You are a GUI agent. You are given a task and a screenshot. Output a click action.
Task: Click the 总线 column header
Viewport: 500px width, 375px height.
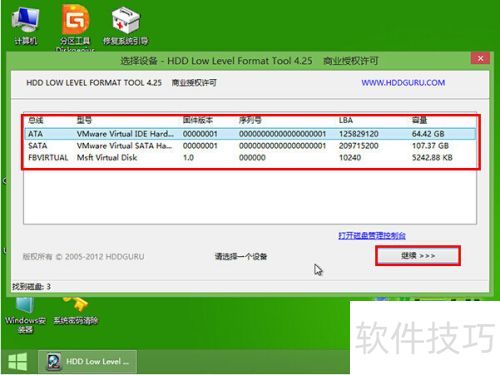point(36,120)
